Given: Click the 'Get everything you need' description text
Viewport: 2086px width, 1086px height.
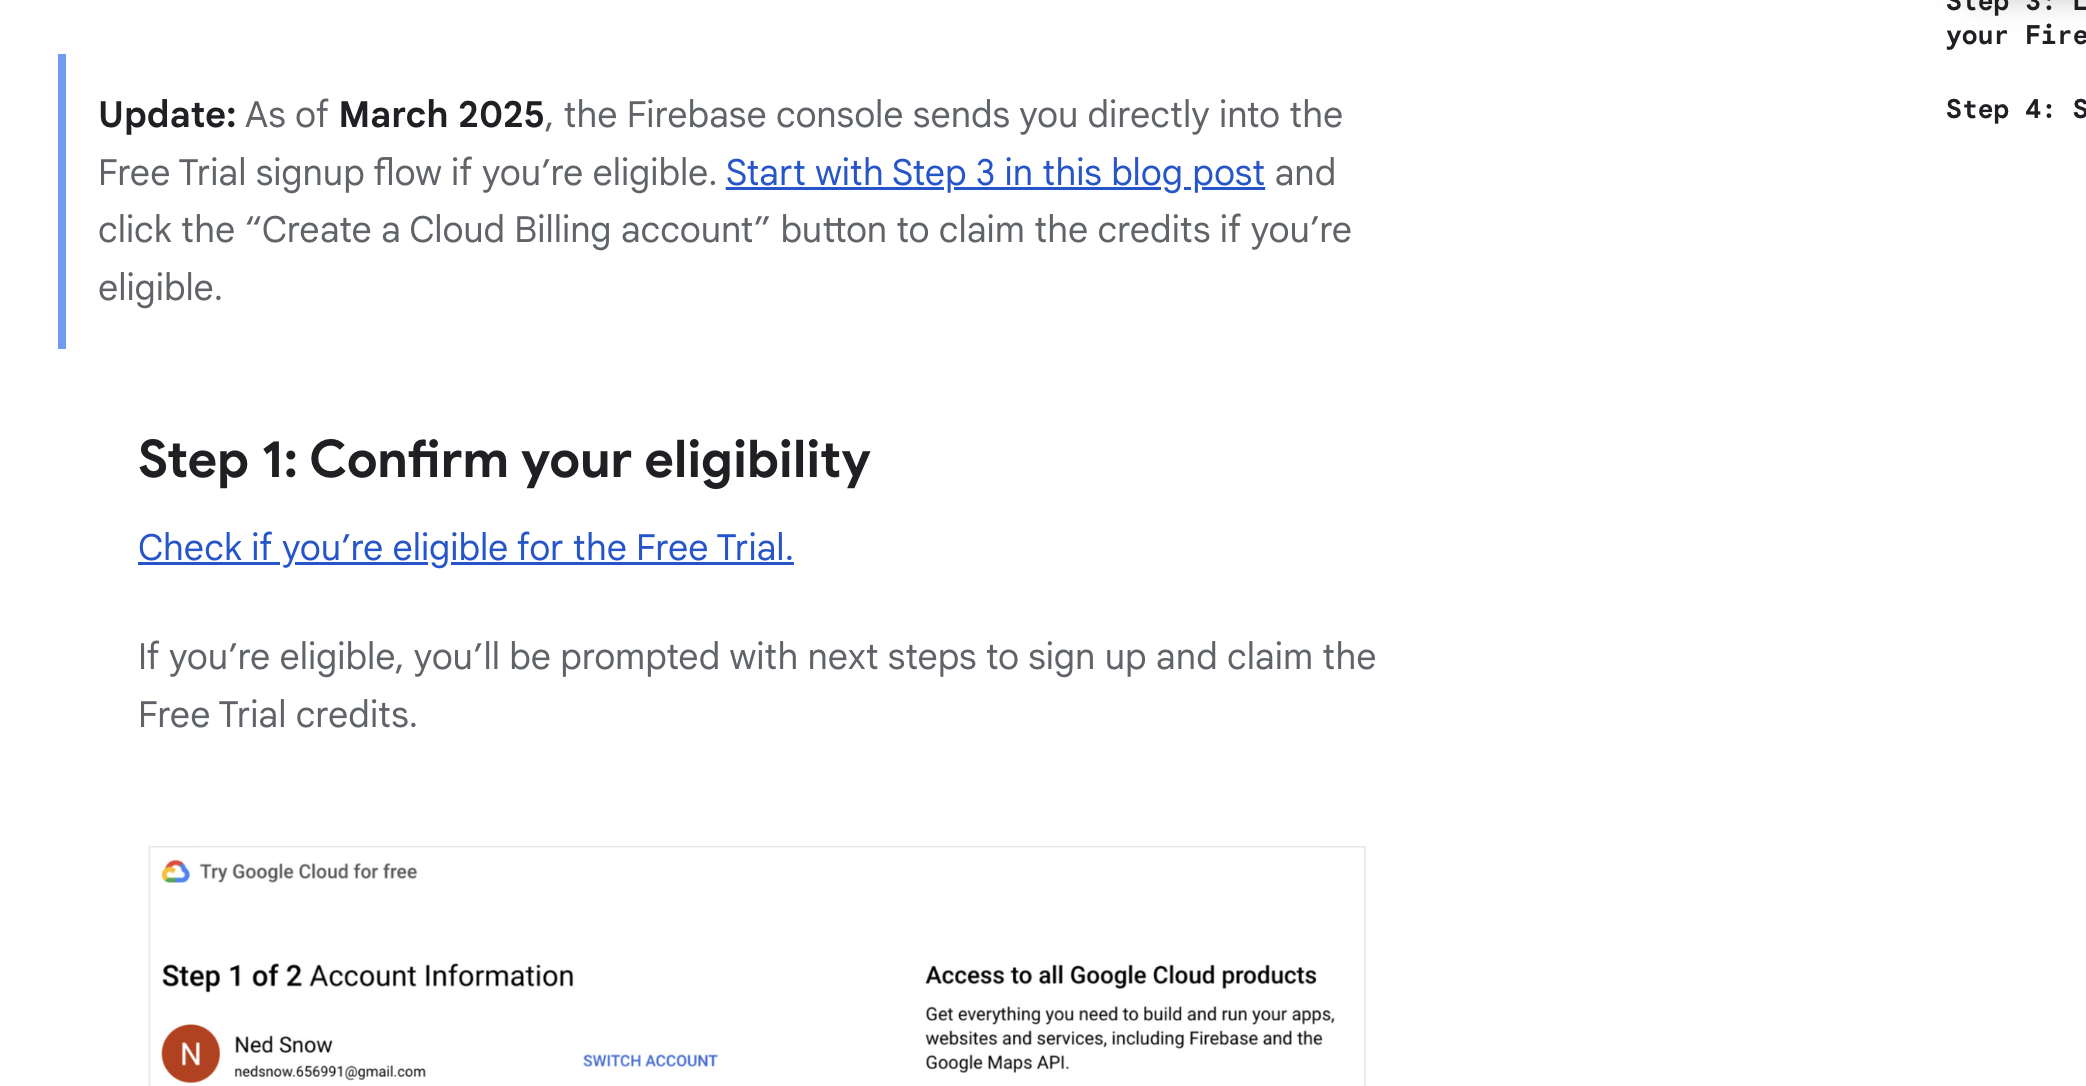Looking at the screenshot, I should tap(1129, 1038).
